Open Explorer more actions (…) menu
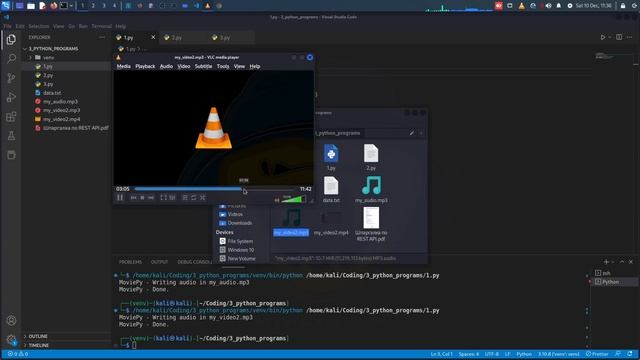The height and width of the screenshot is (360, 640). tap(102, 37)
